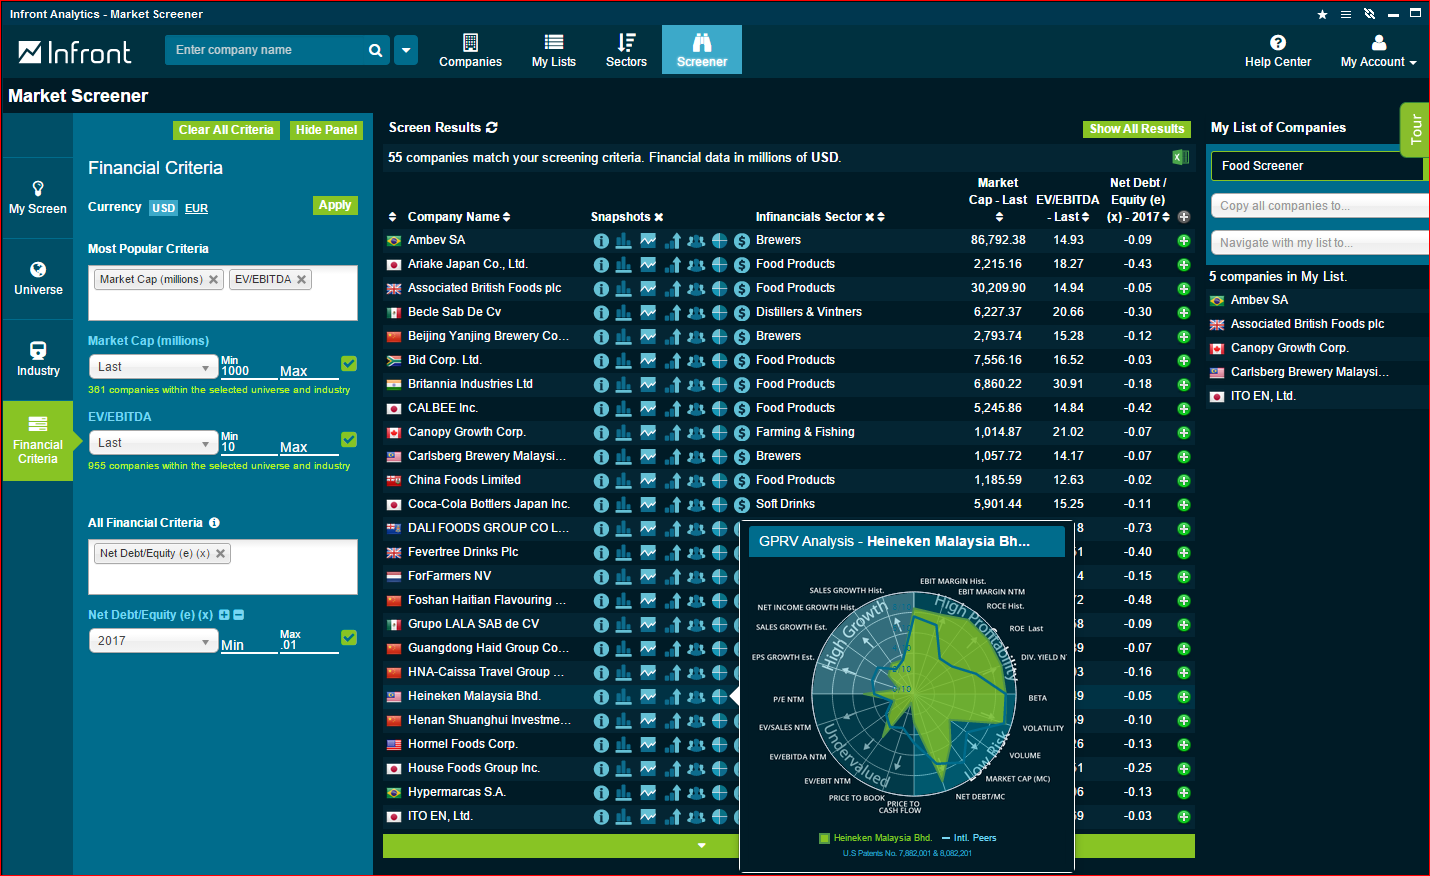Click the favorites star in title bar
The image size is (1430, 876).
tap(1322, 14)
